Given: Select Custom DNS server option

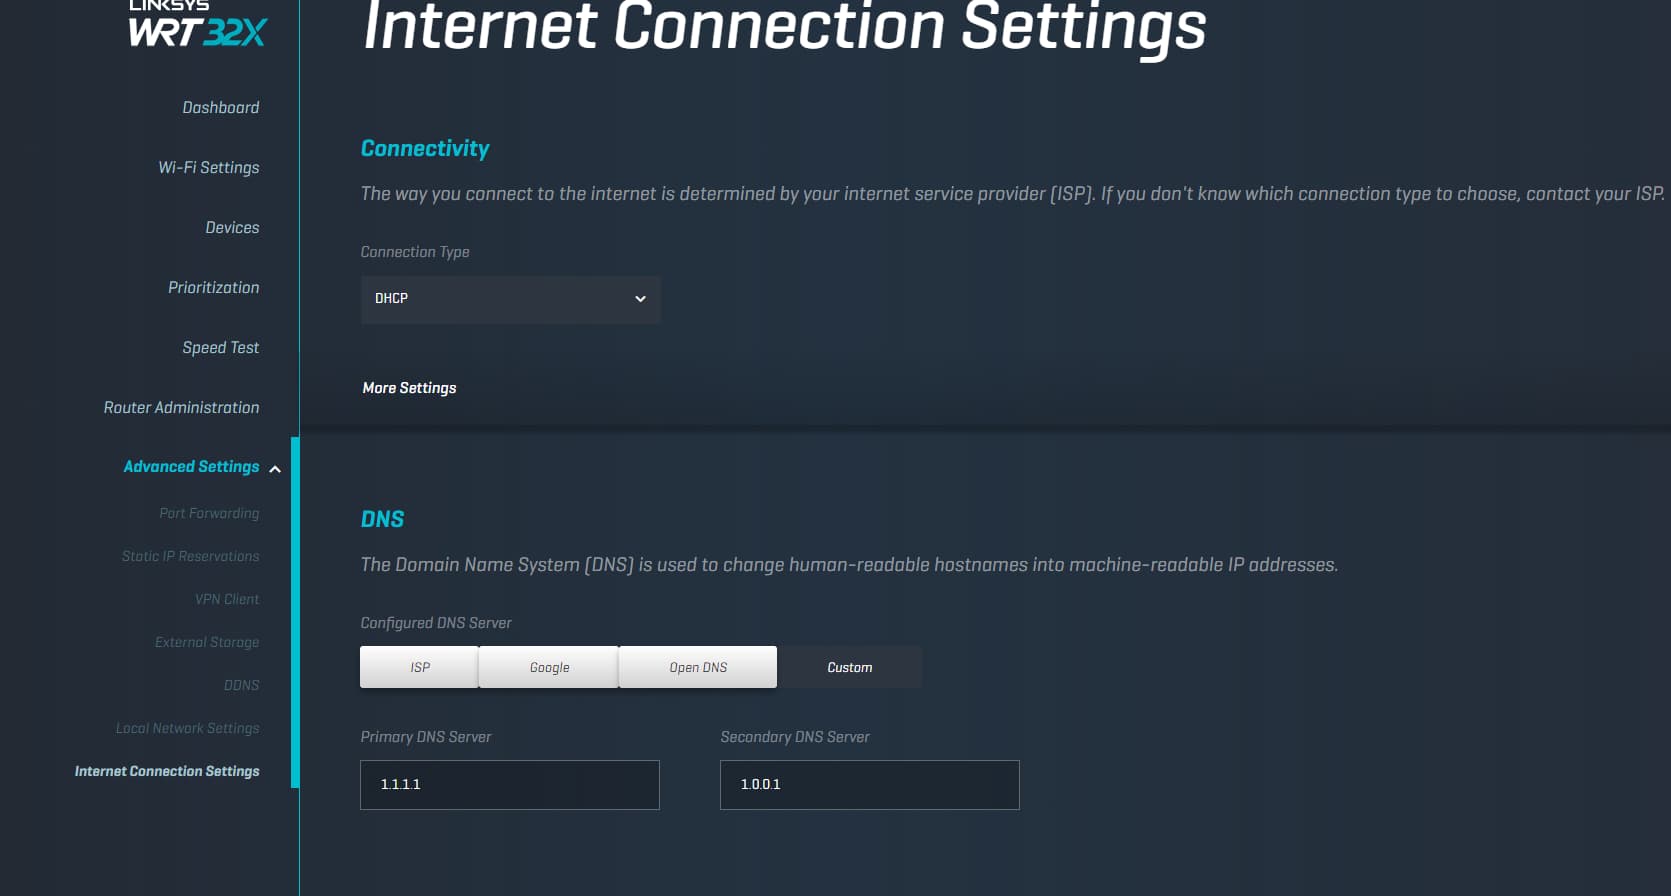Looking at the screenshot, I should tap(850, 667).
